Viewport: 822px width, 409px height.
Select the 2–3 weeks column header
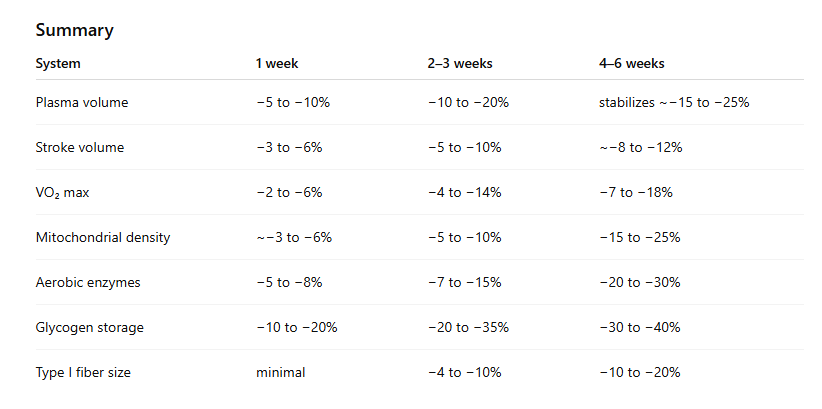(459, 63)
